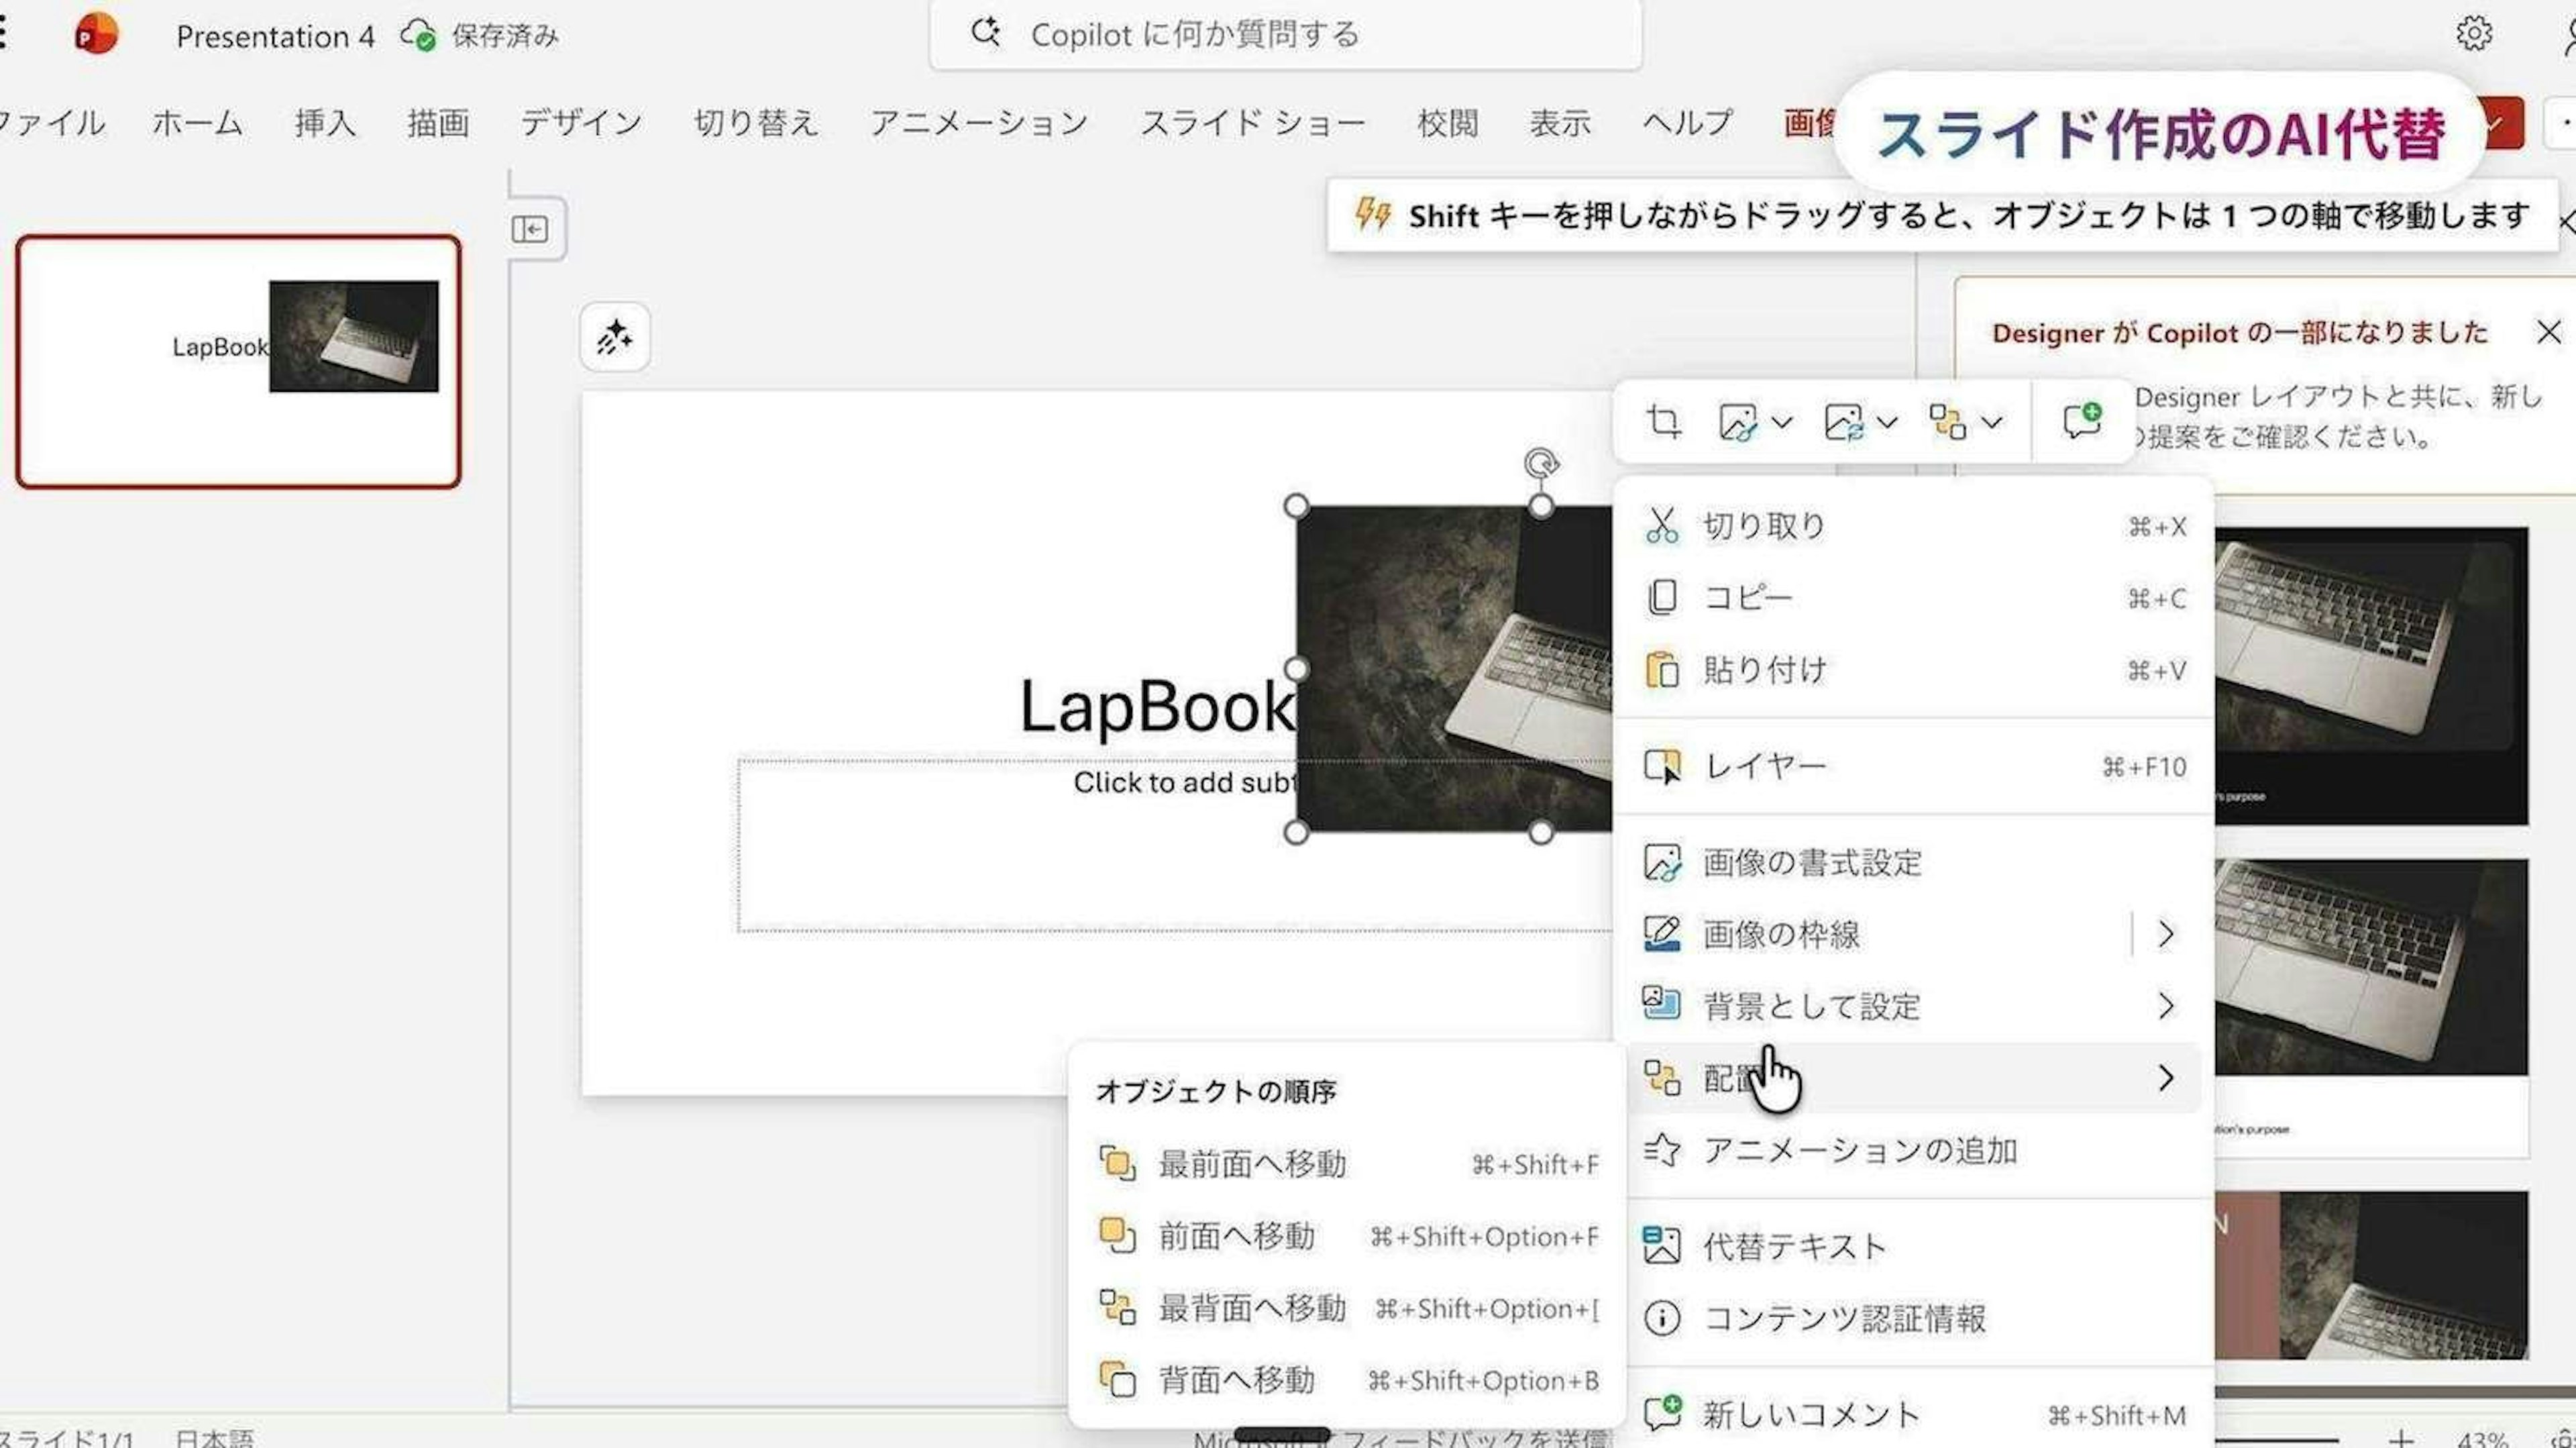The width and height of the screenshot is (2576, 1448).
Task: Expand the arrange dropdown in floating toolbar
Action: click(x=1992, y=421)
